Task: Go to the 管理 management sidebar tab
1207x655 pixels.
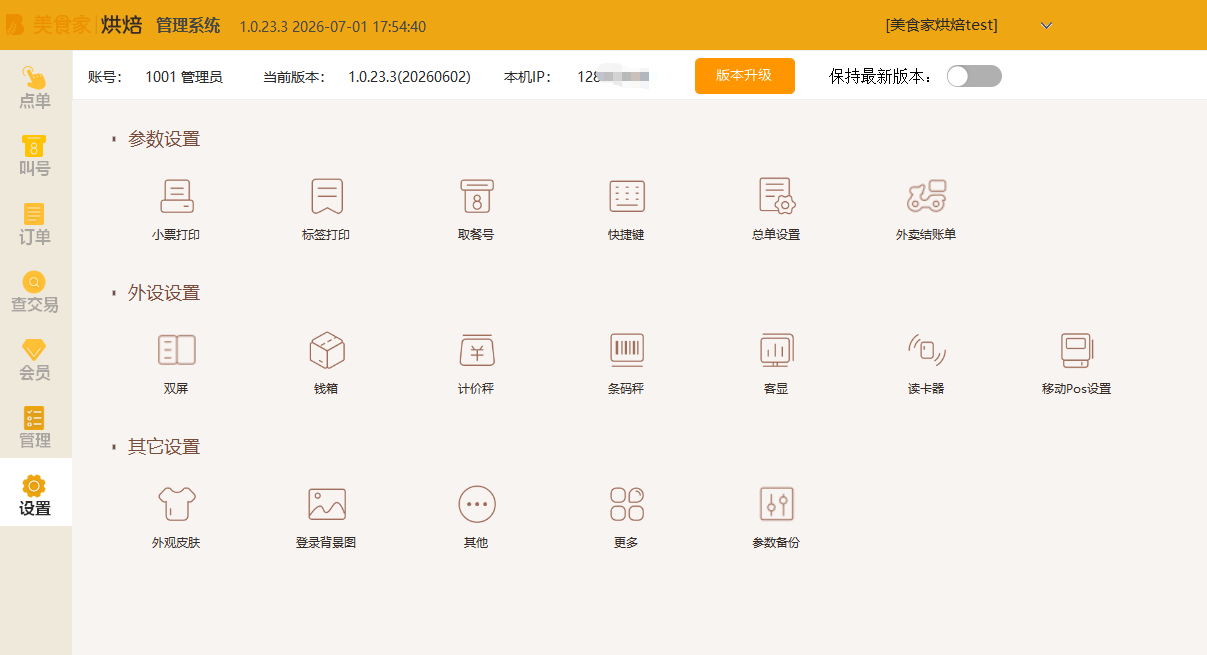Action: (35, 428)
